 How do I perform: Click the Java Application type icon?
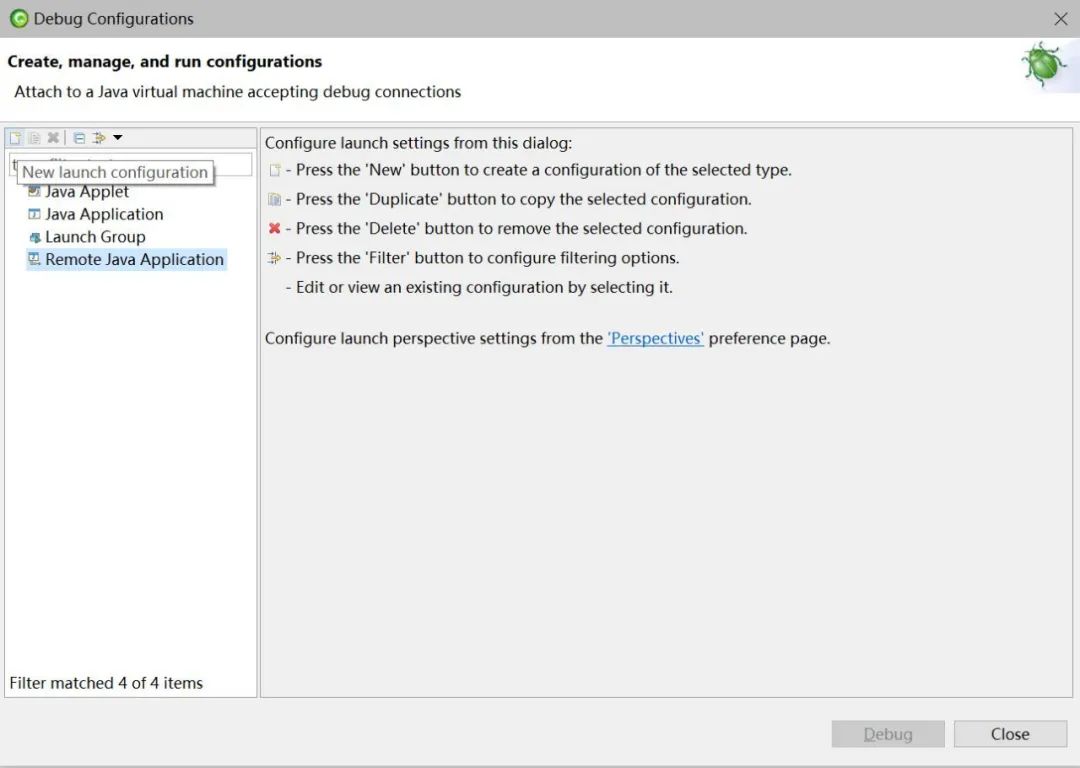pos(35,214)
